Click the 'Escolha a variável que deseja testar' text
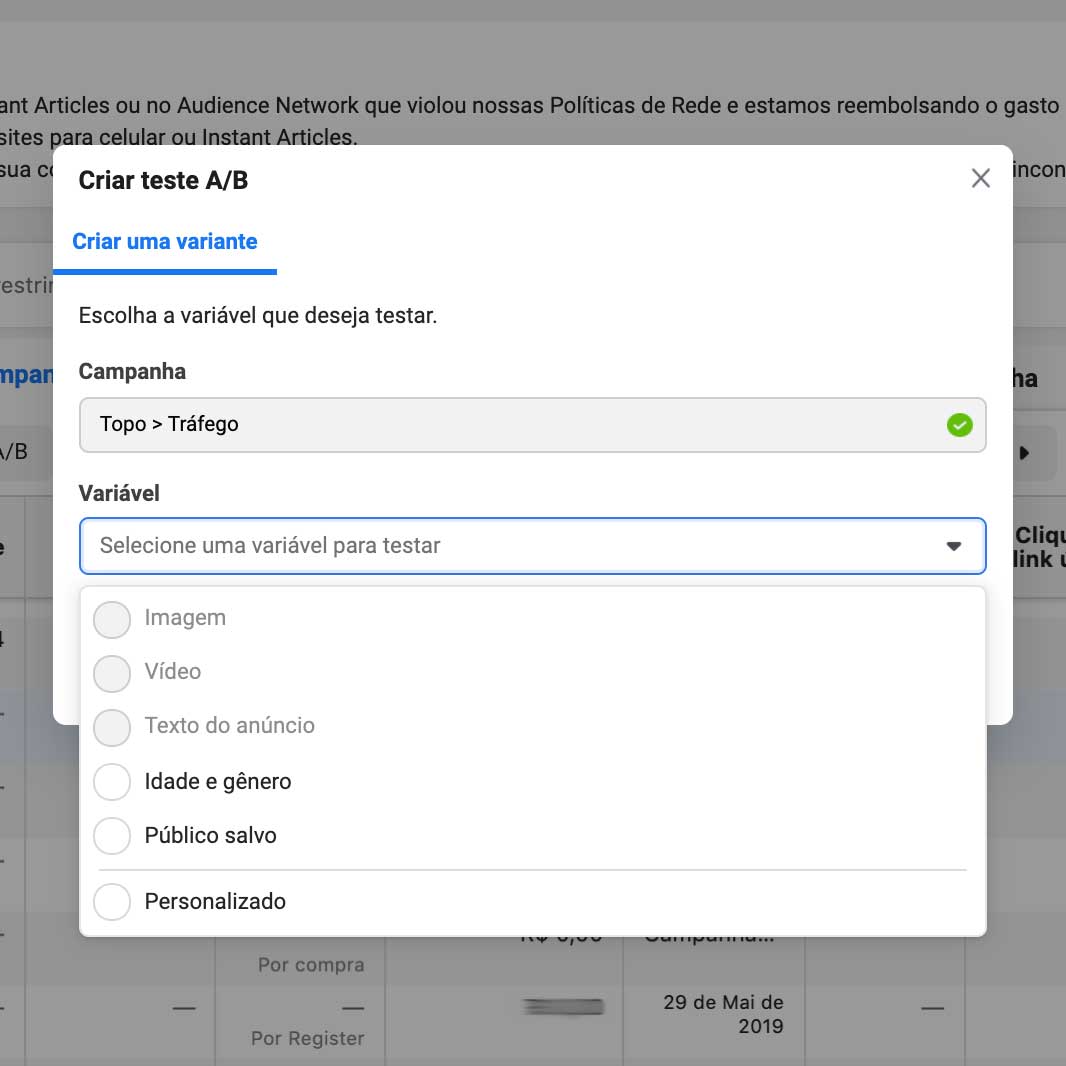1066x1066 pixels. click(258, 316)
